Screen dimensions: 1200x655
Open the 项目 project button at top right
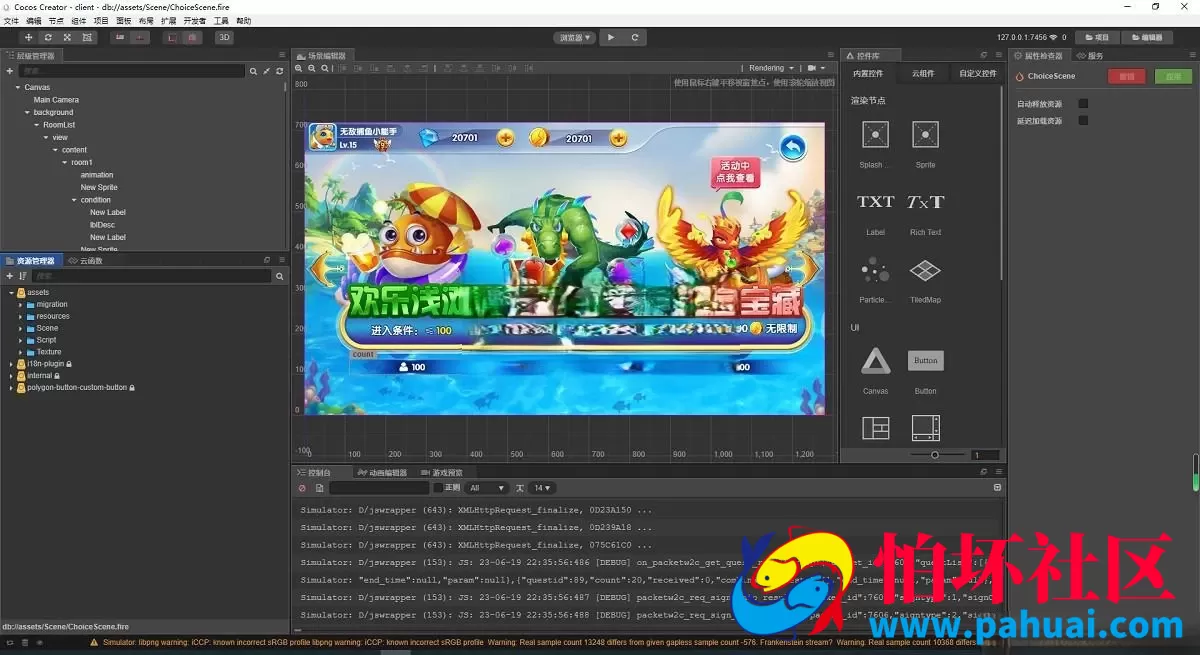point(1097,37)
